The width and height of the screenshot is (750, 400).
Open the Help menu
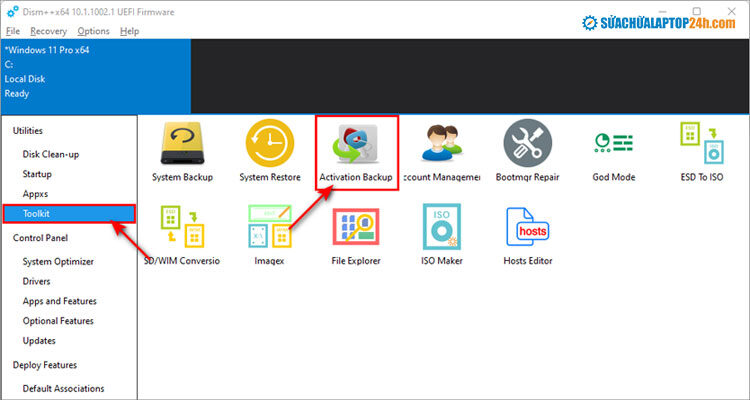pyautogui.click(x=129, y=31)
